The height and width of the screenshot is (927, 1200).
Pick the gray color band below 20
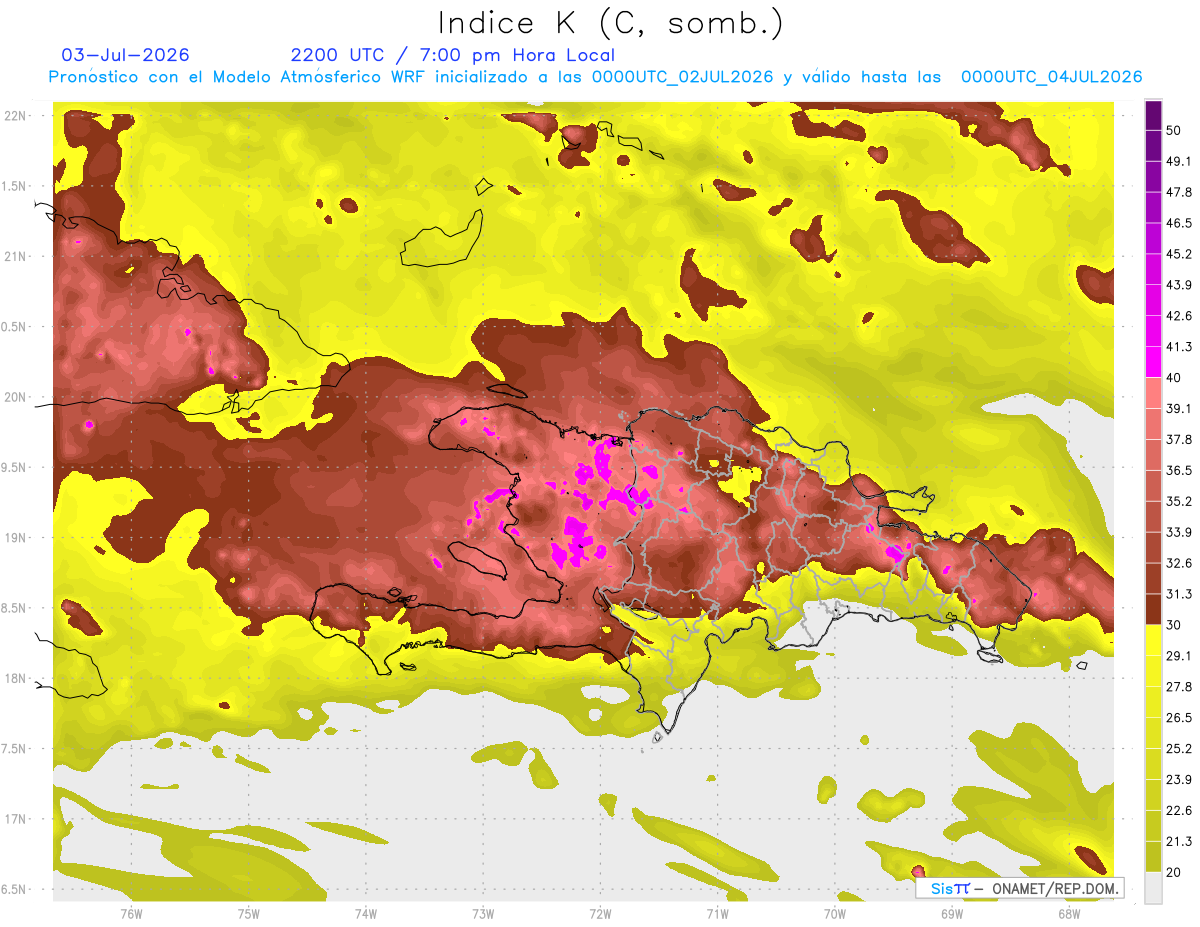1154,887
